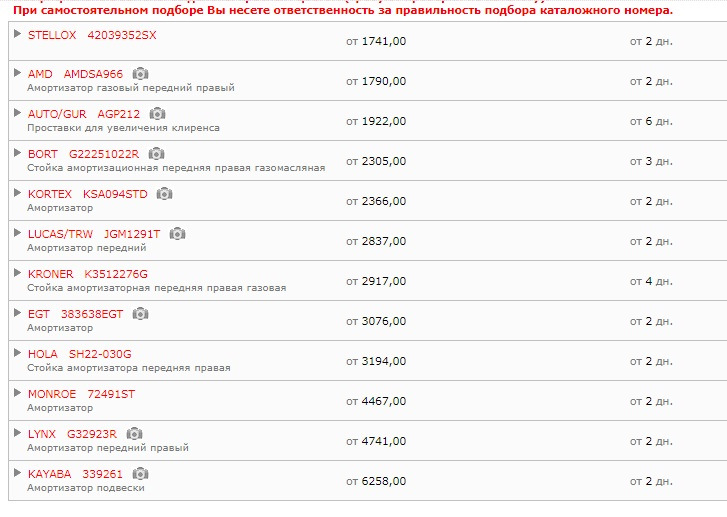Expand the MONROE 72491ST row arrow
This screenshot has width=727, height=517.
pyautogui.click(x=18, y=393)
